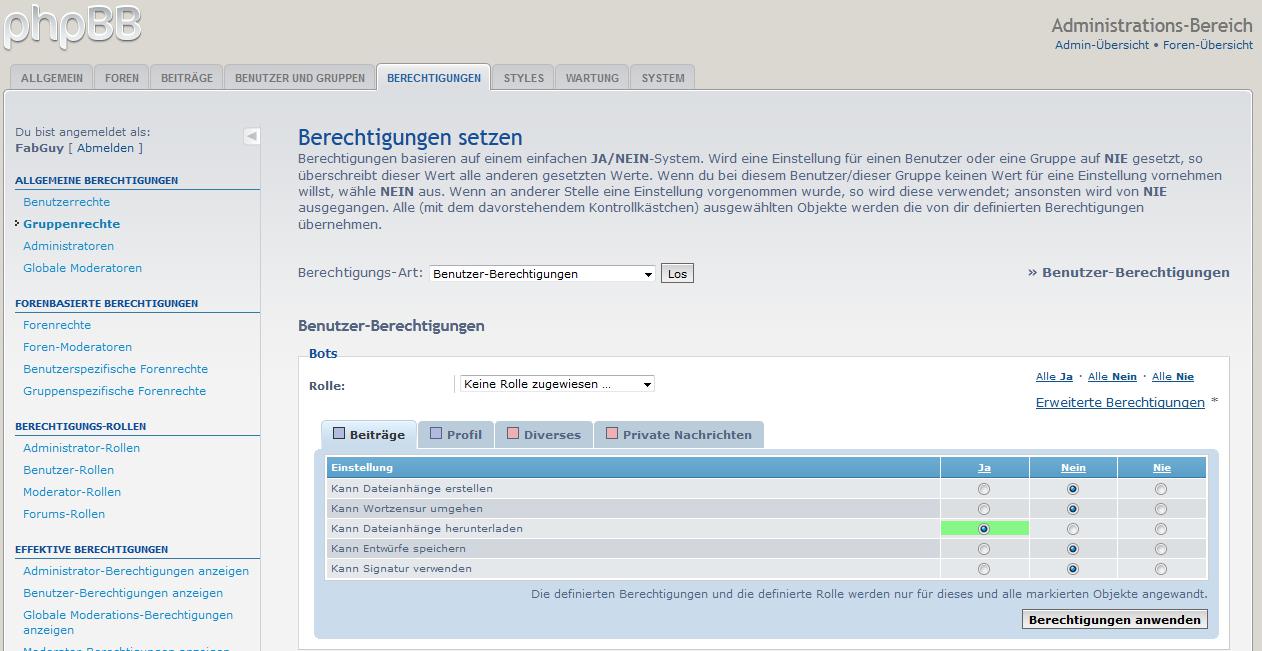Open Benutzerrechte in the sidebar

(66, 202)
